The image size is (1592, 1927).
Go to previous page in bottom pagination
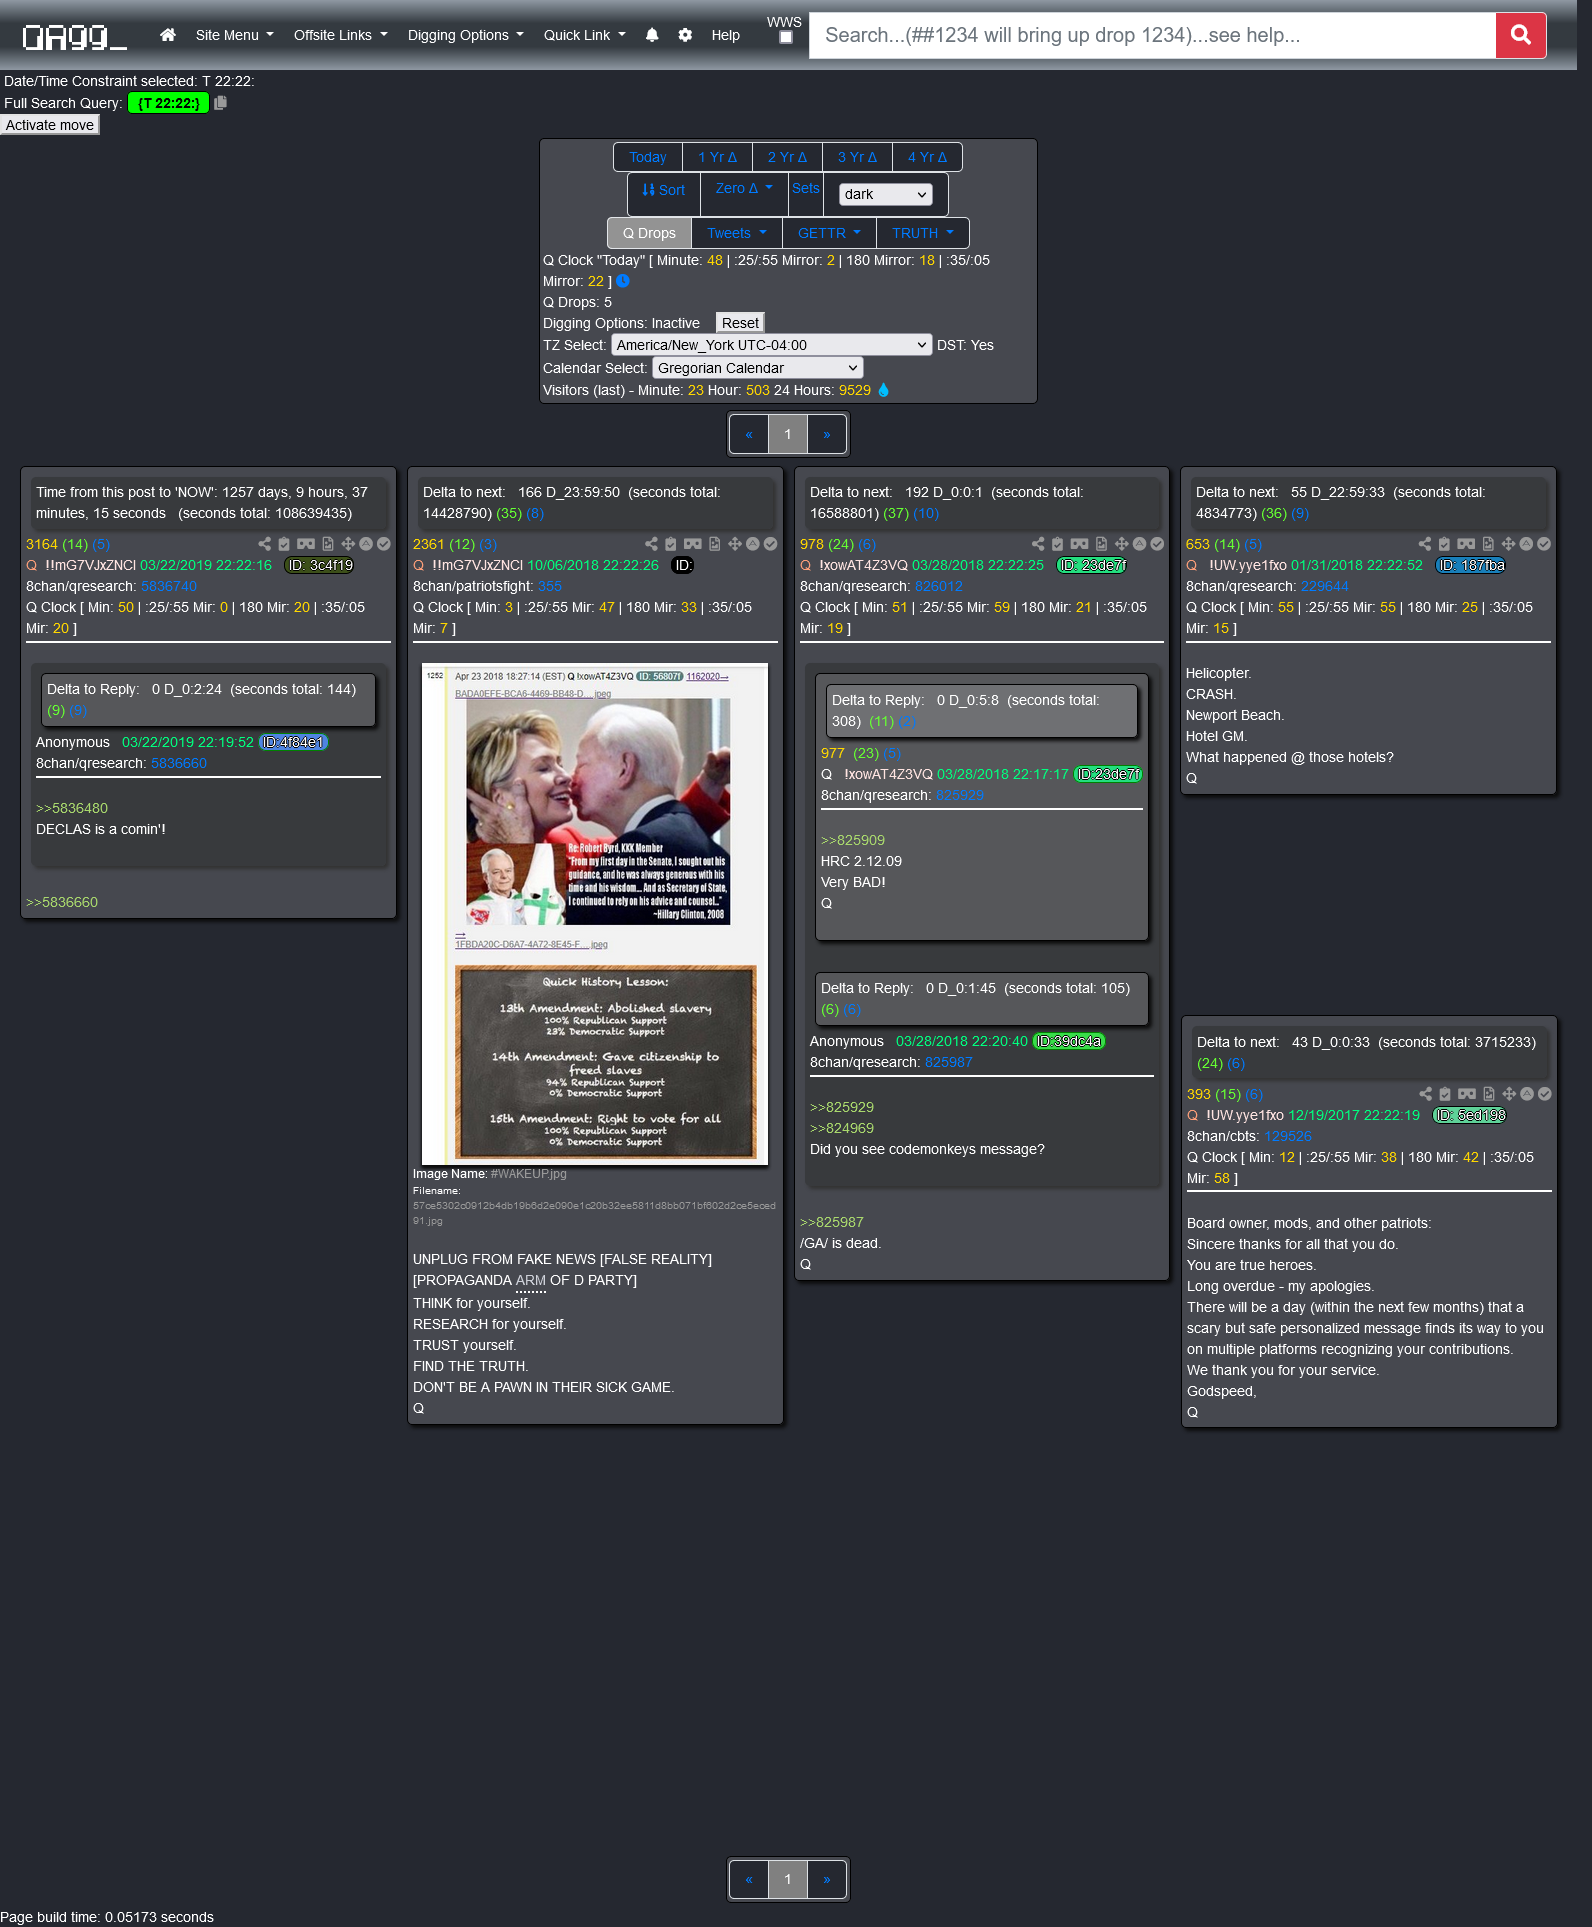(x=749, y=1879)
